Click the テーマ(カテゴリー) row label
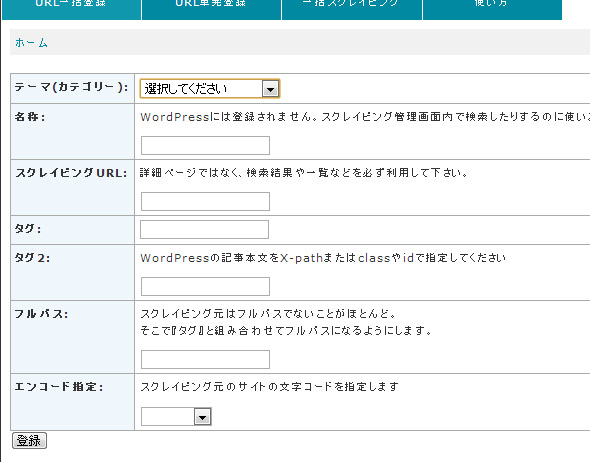Viewport: 590px width, 462px height. pyautogui.click(x=71, y=87)
